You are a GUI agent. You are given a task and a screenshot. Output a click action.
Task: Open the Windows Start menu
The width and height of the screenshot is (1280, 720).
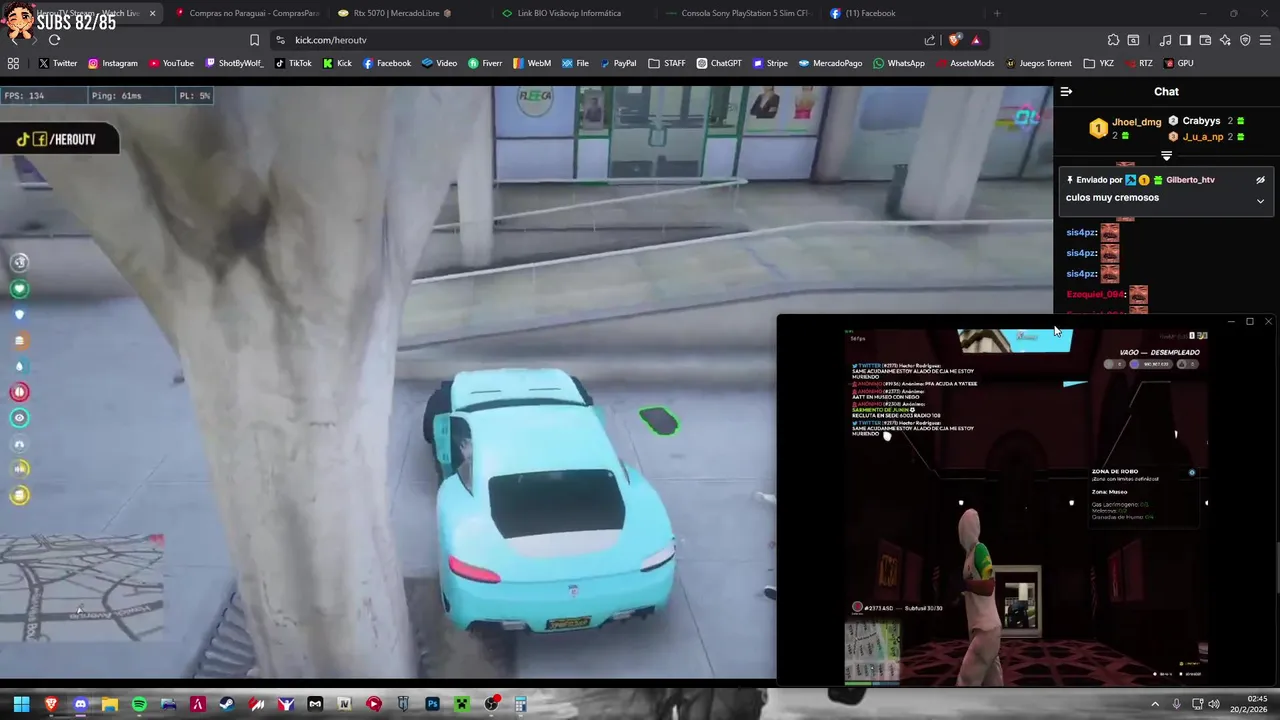pos(21,704)
